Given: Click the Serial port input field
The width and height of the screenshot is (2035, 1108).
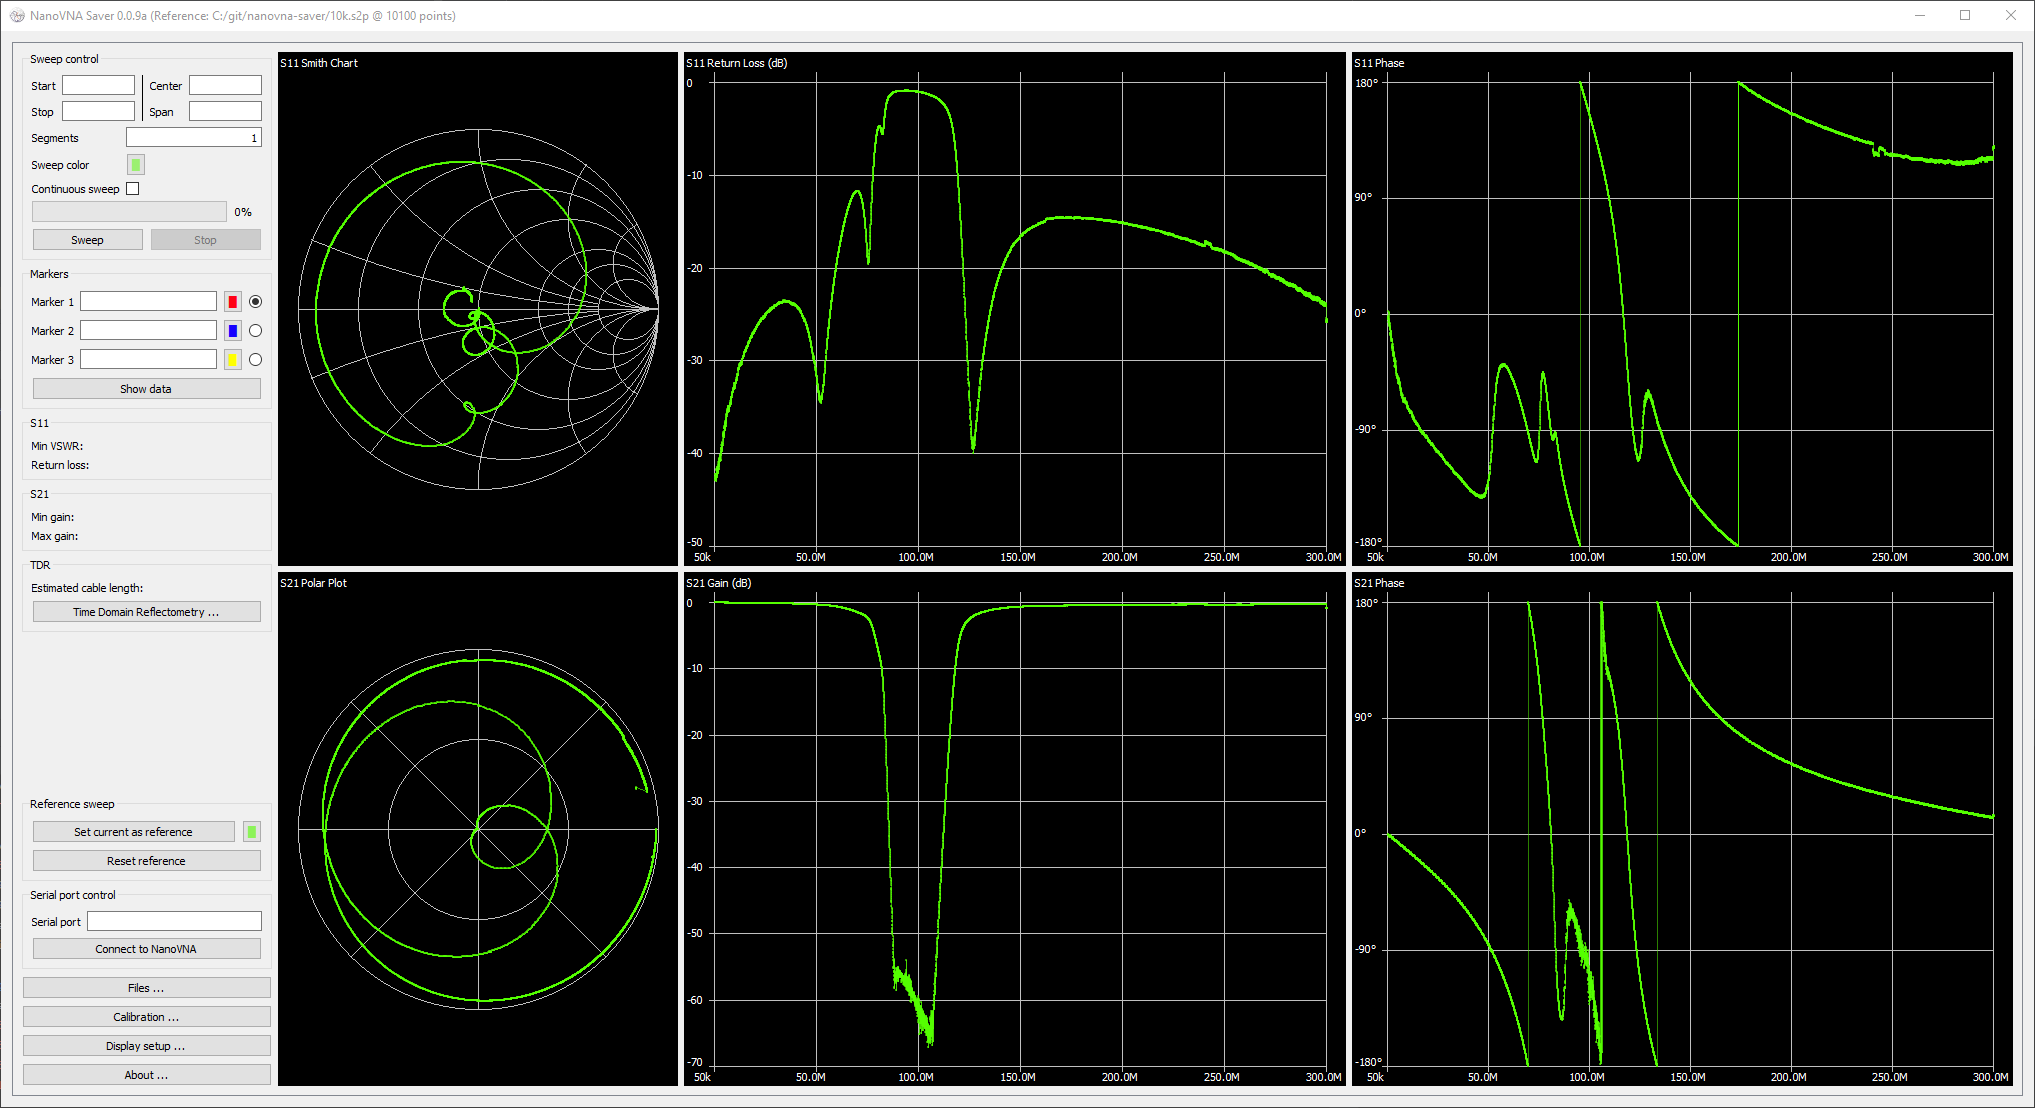Looking at the screenshot, I should pyautogui.click(x=174, y=922).
